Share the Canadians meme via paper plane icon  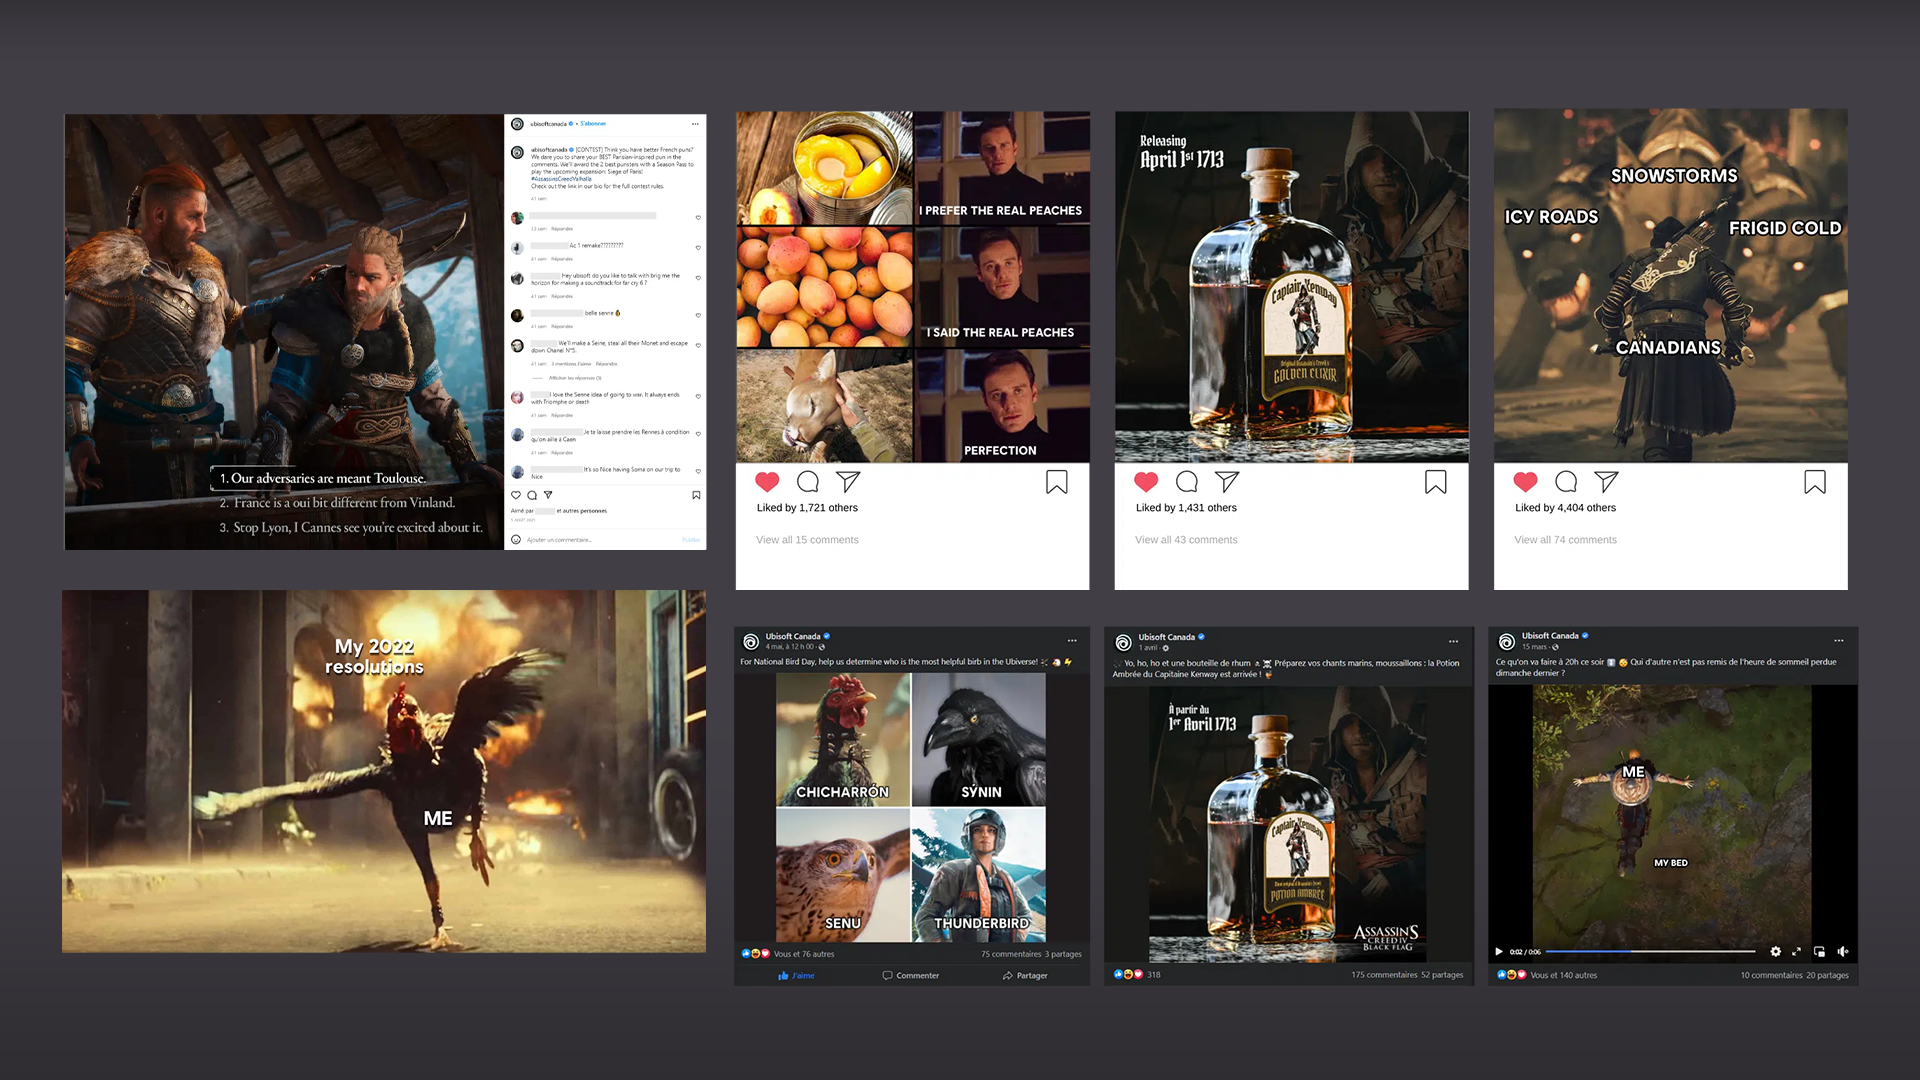[x=1606, y=482]
